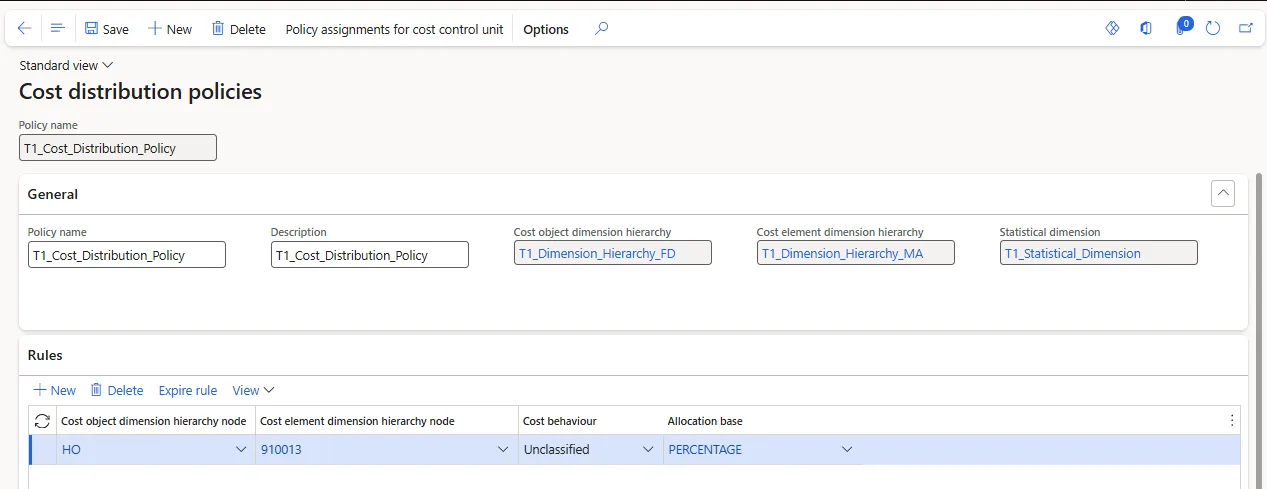Screen dimensions: 1267x489
Task: Delete the policy from the top toolbar
Action: tap(239, 29)
